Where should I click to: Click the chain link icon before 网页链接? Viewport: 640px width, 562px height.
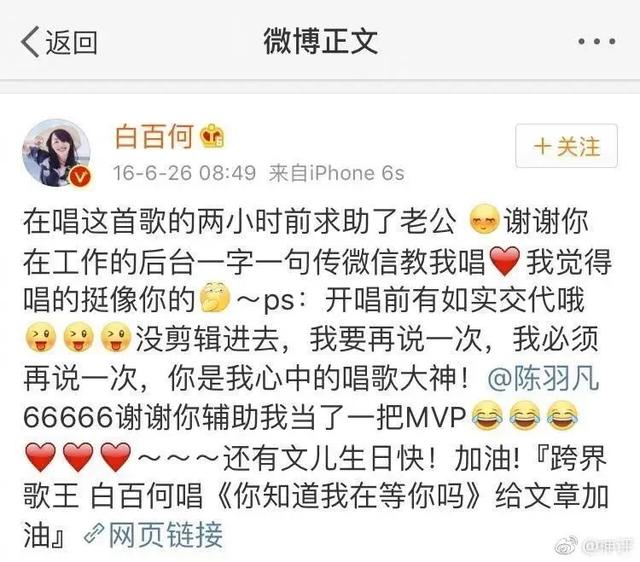[94, 534]
